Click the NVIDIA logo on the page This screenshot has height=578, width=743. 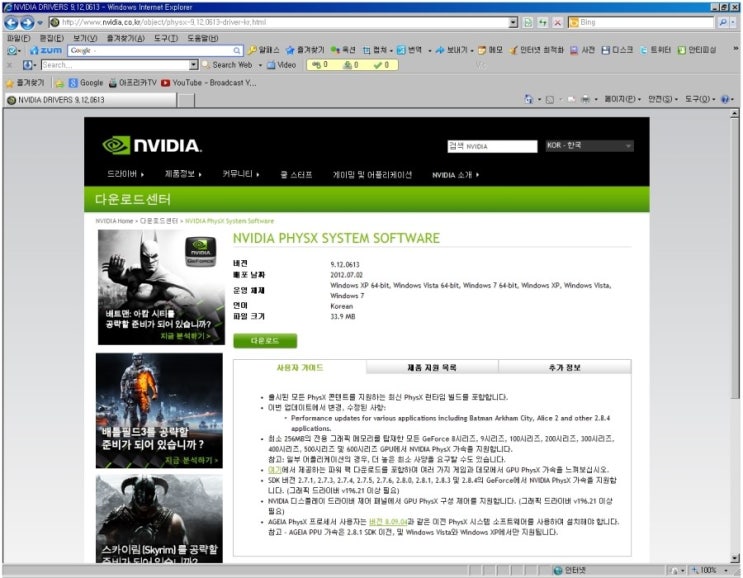tap(152, 145)
